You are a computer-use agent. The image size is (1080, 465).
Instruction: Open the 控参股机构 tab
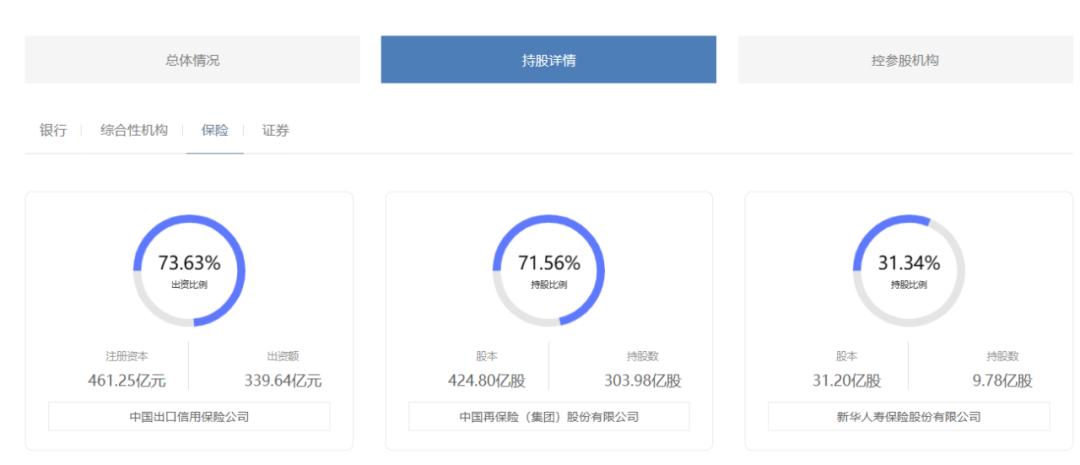(904, 60)
